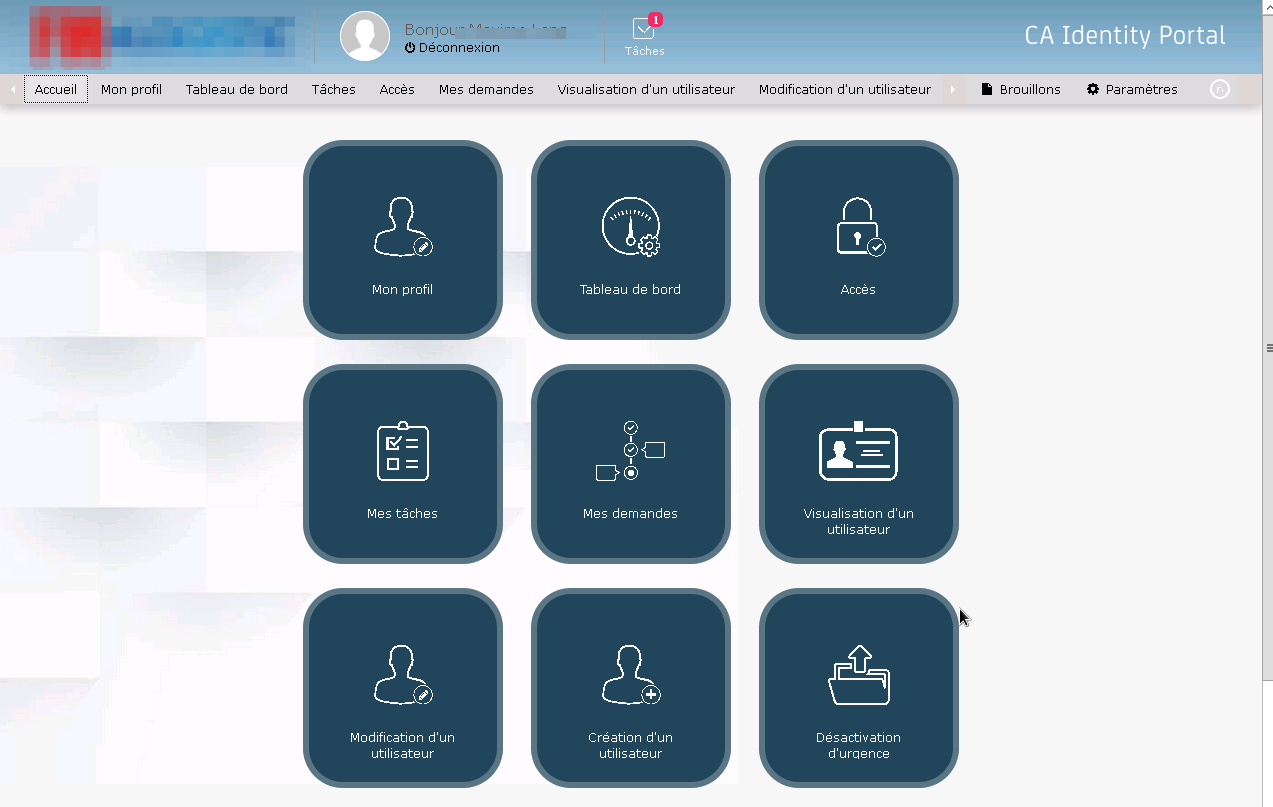Open the Mes tâches clipboard tile
This screenshot has width=1273, height=807.
pos(402,464)
